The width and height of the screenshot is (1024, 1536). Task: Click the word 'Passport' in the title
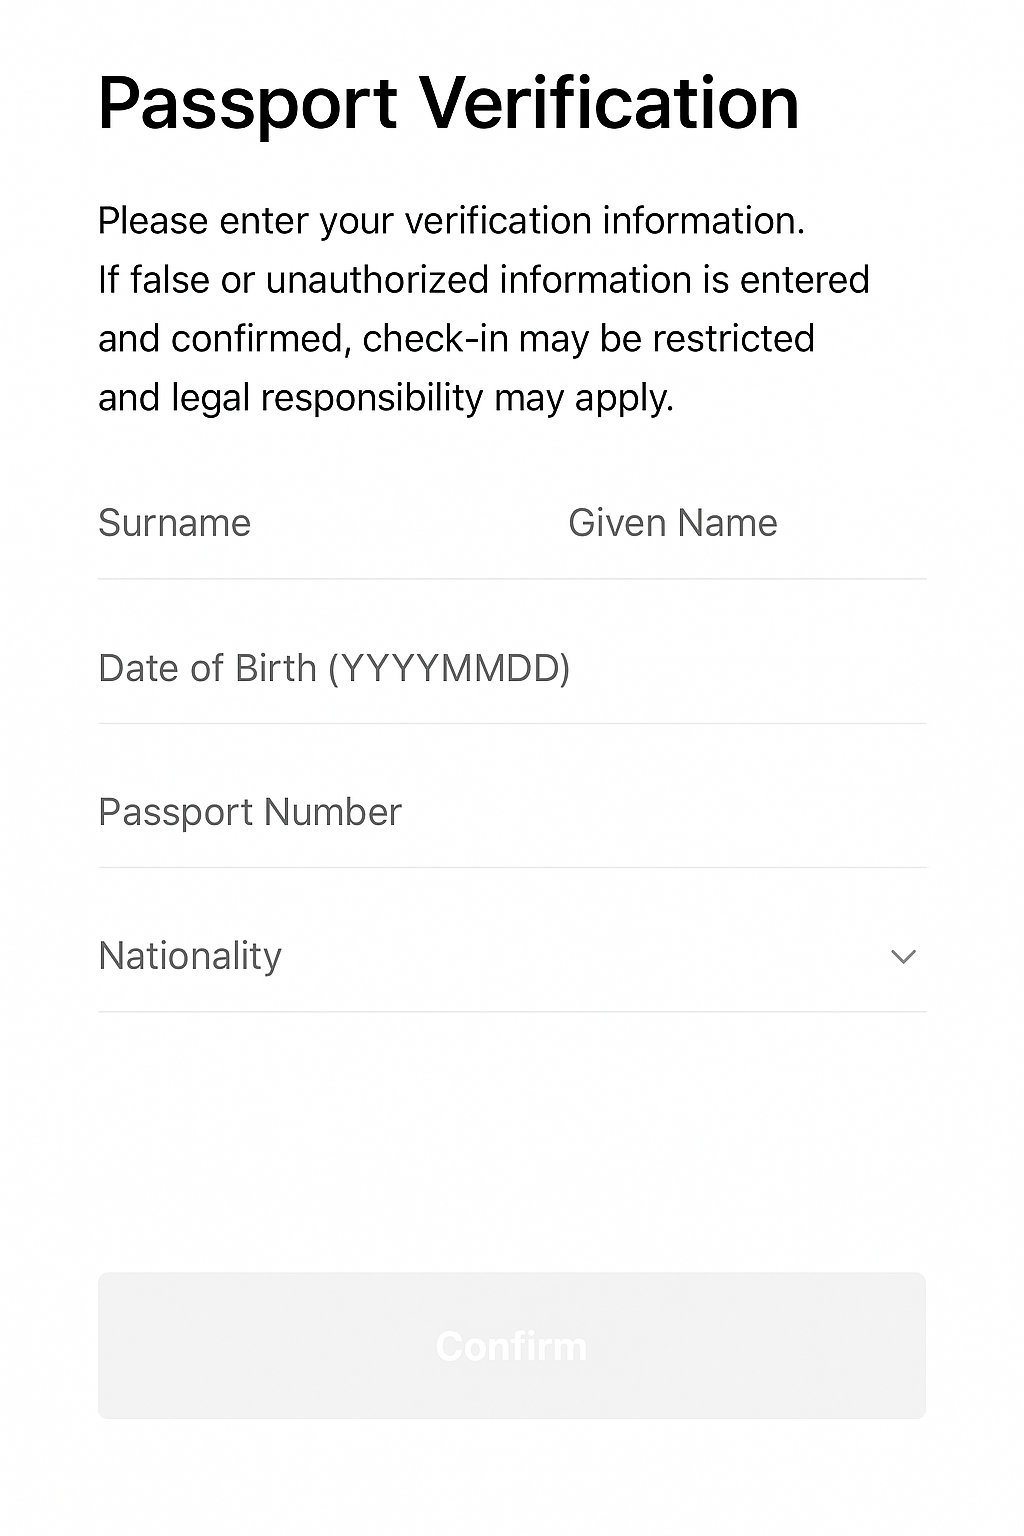pos(248,103)
